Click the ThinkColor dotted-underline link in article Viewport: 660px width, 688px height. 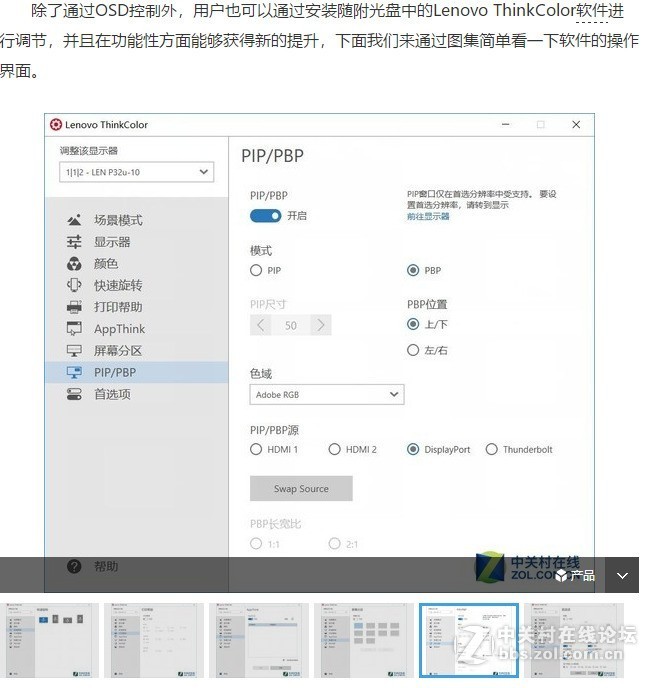tap(592, 11)
